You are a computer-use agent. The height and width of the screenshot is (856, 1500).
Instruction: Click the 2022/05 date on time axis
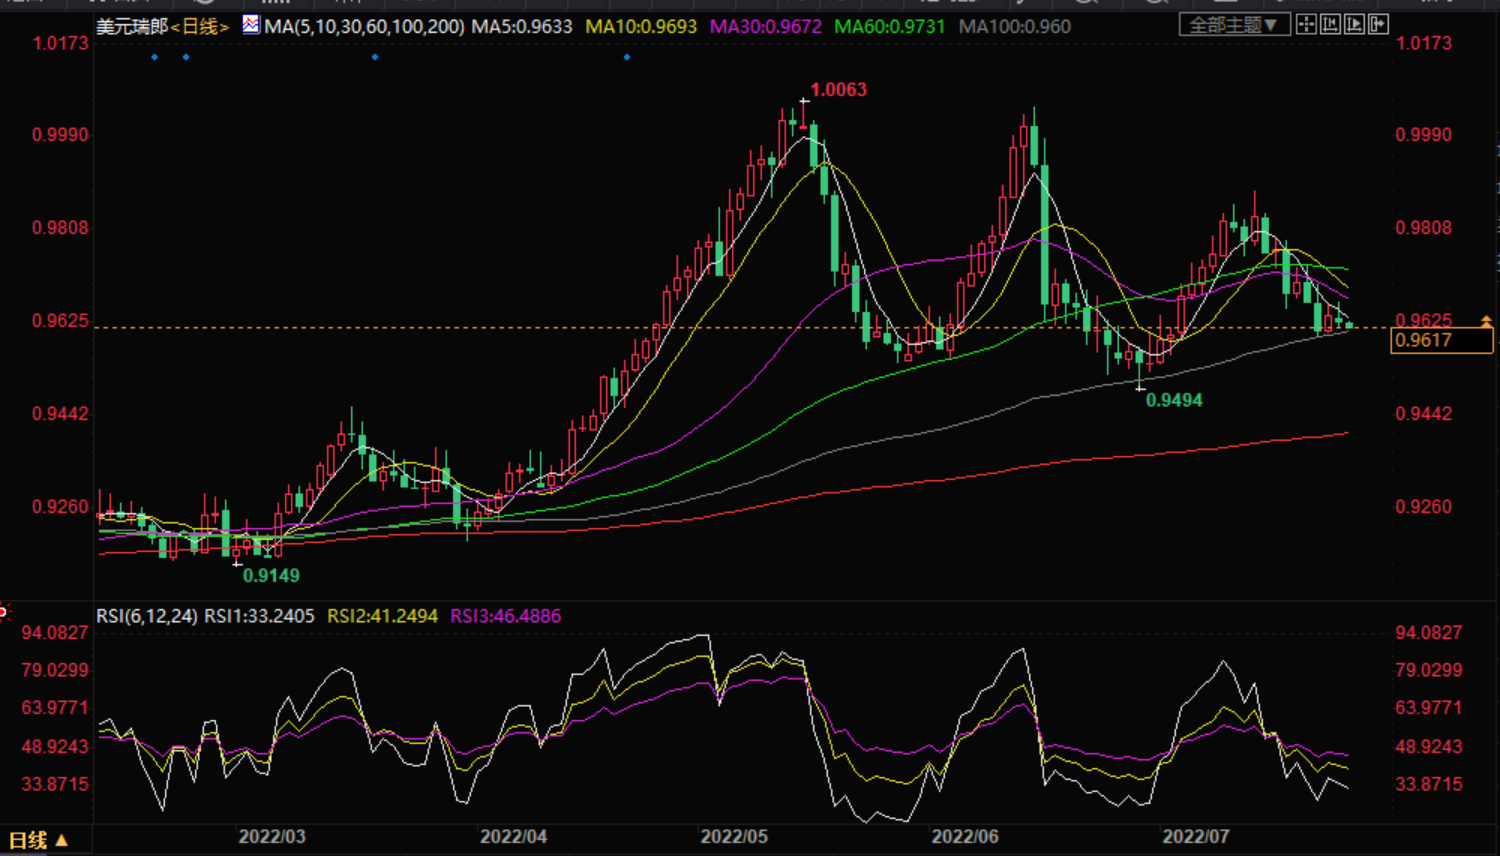[x=734, y=836]
